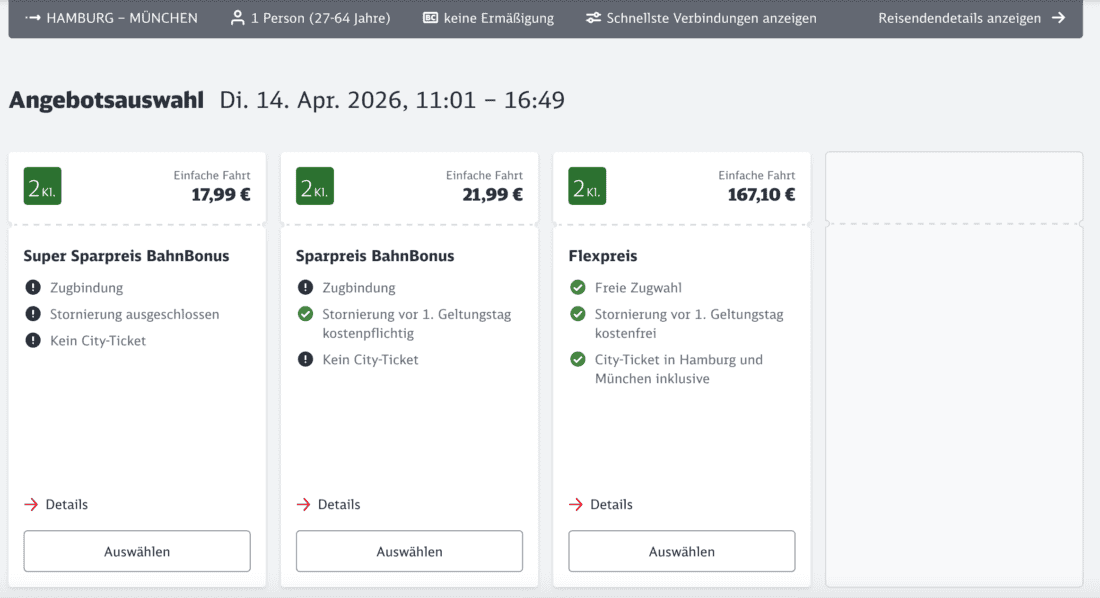The image size is (1100, 598).
Task: Click the date Di. 14. Apr. 2026, 11:01 – 16:49
Action: pyautogui.click(x=391, y=100)
